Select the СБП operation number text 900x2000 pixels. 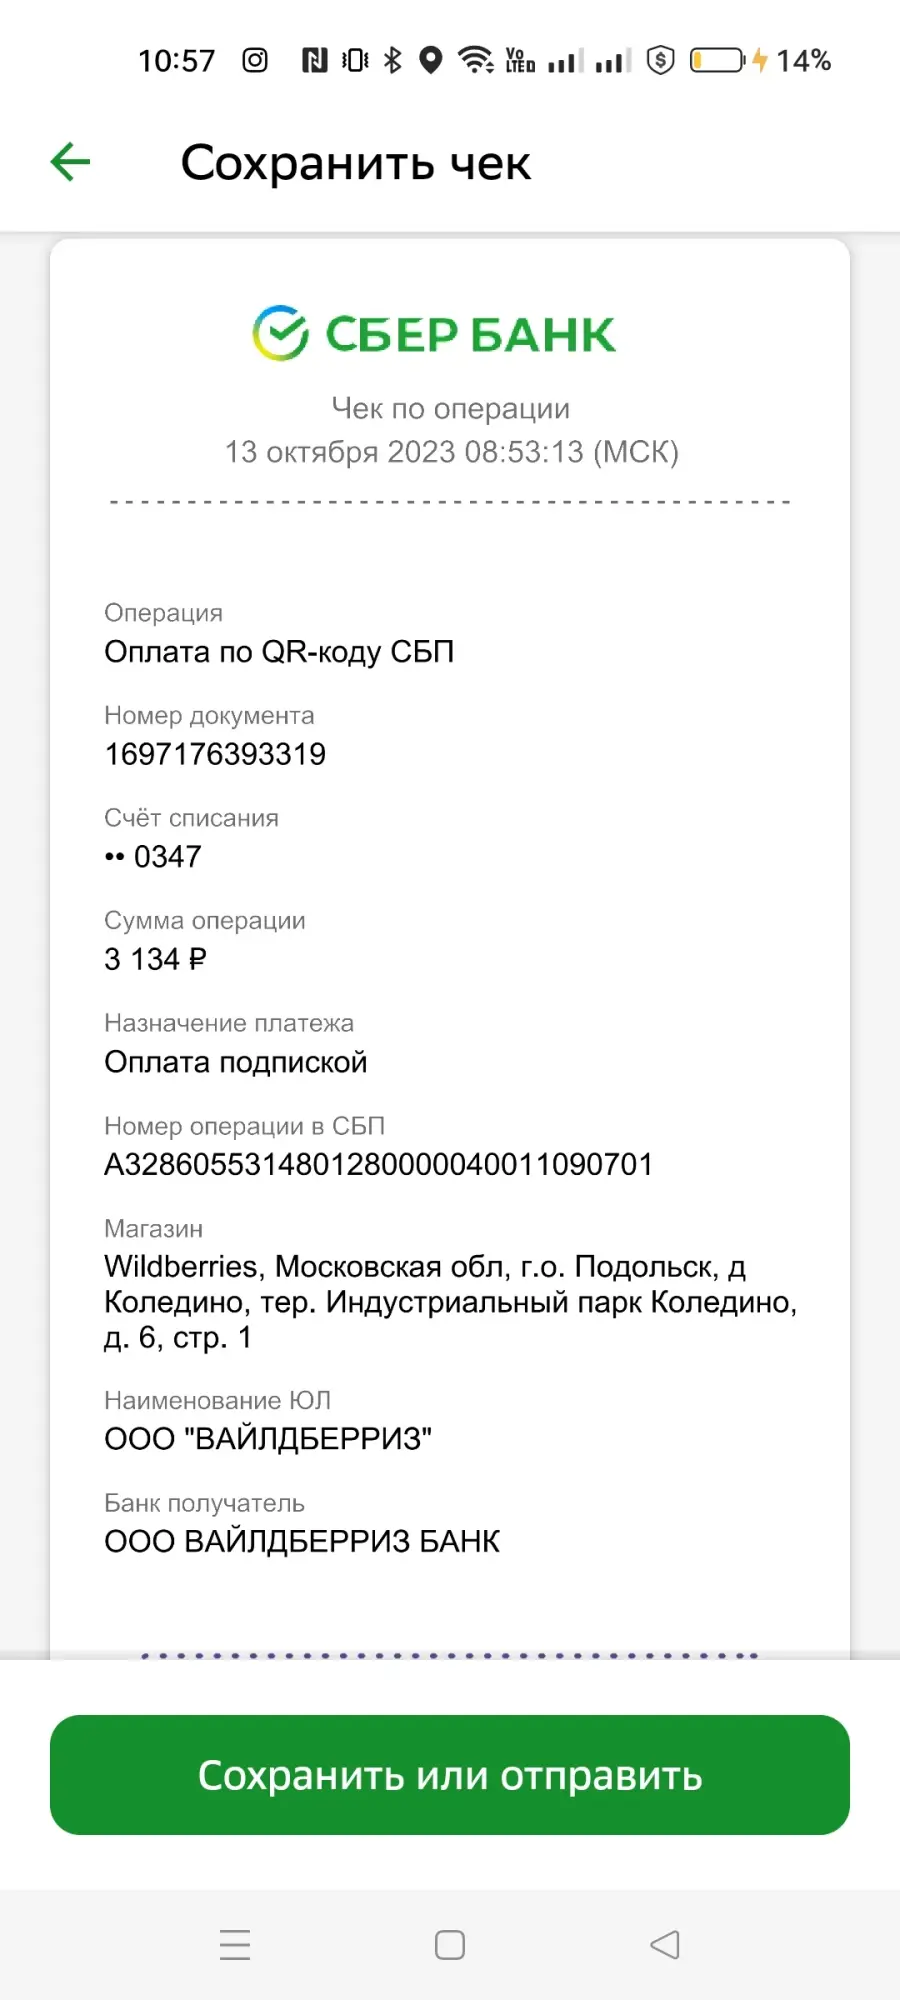pos(378,1164)
